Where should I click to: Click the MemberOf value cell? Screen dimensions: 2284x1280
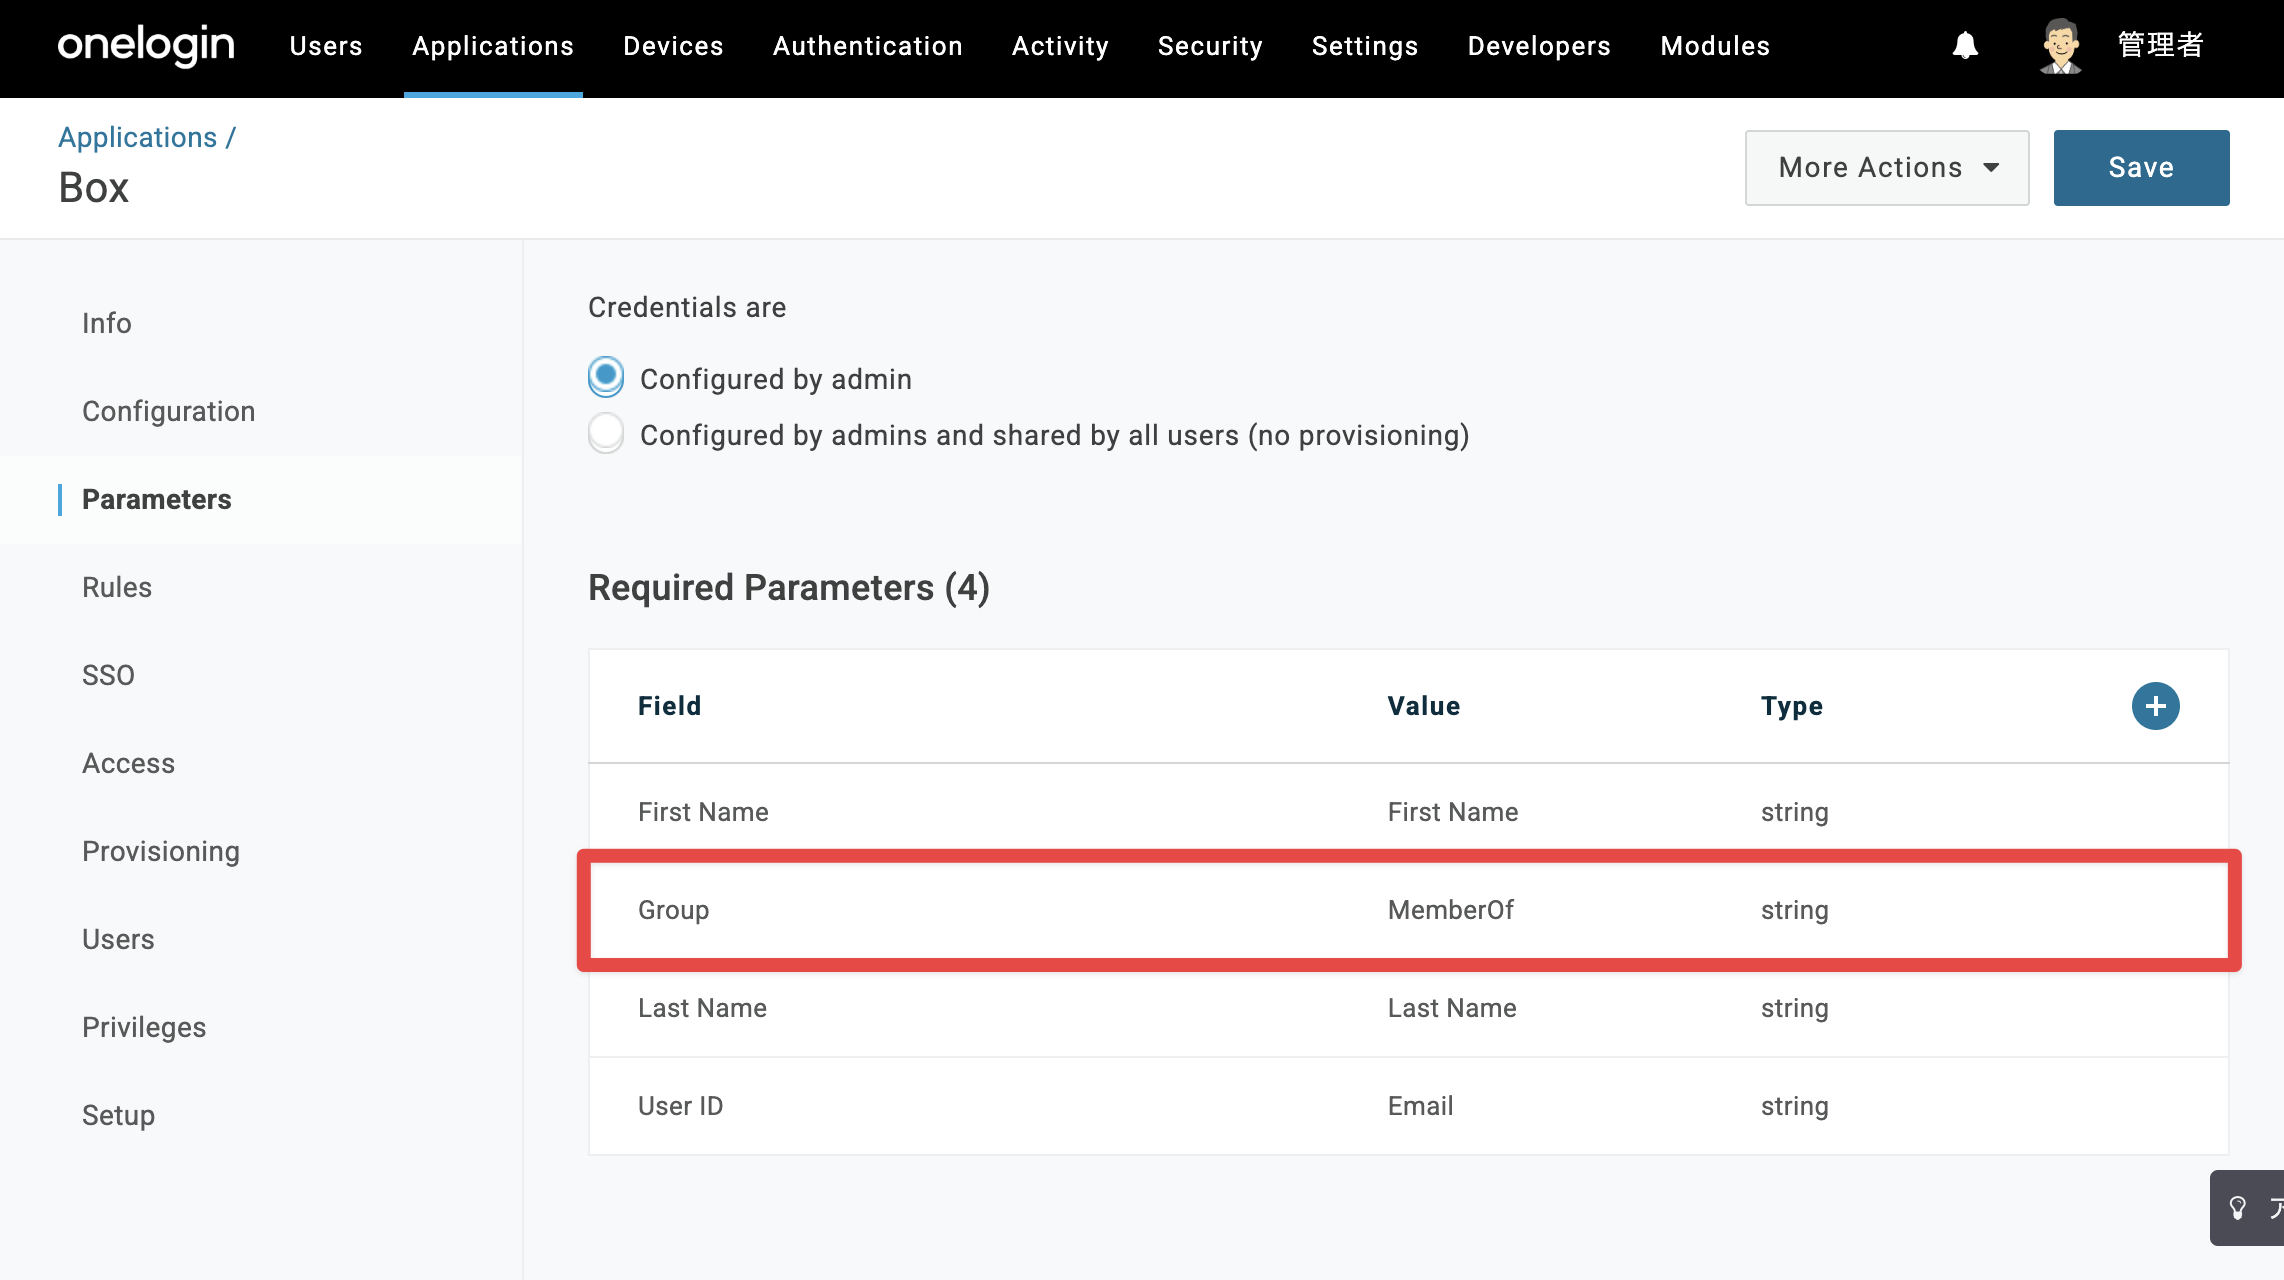click(x=1451, y=910)
